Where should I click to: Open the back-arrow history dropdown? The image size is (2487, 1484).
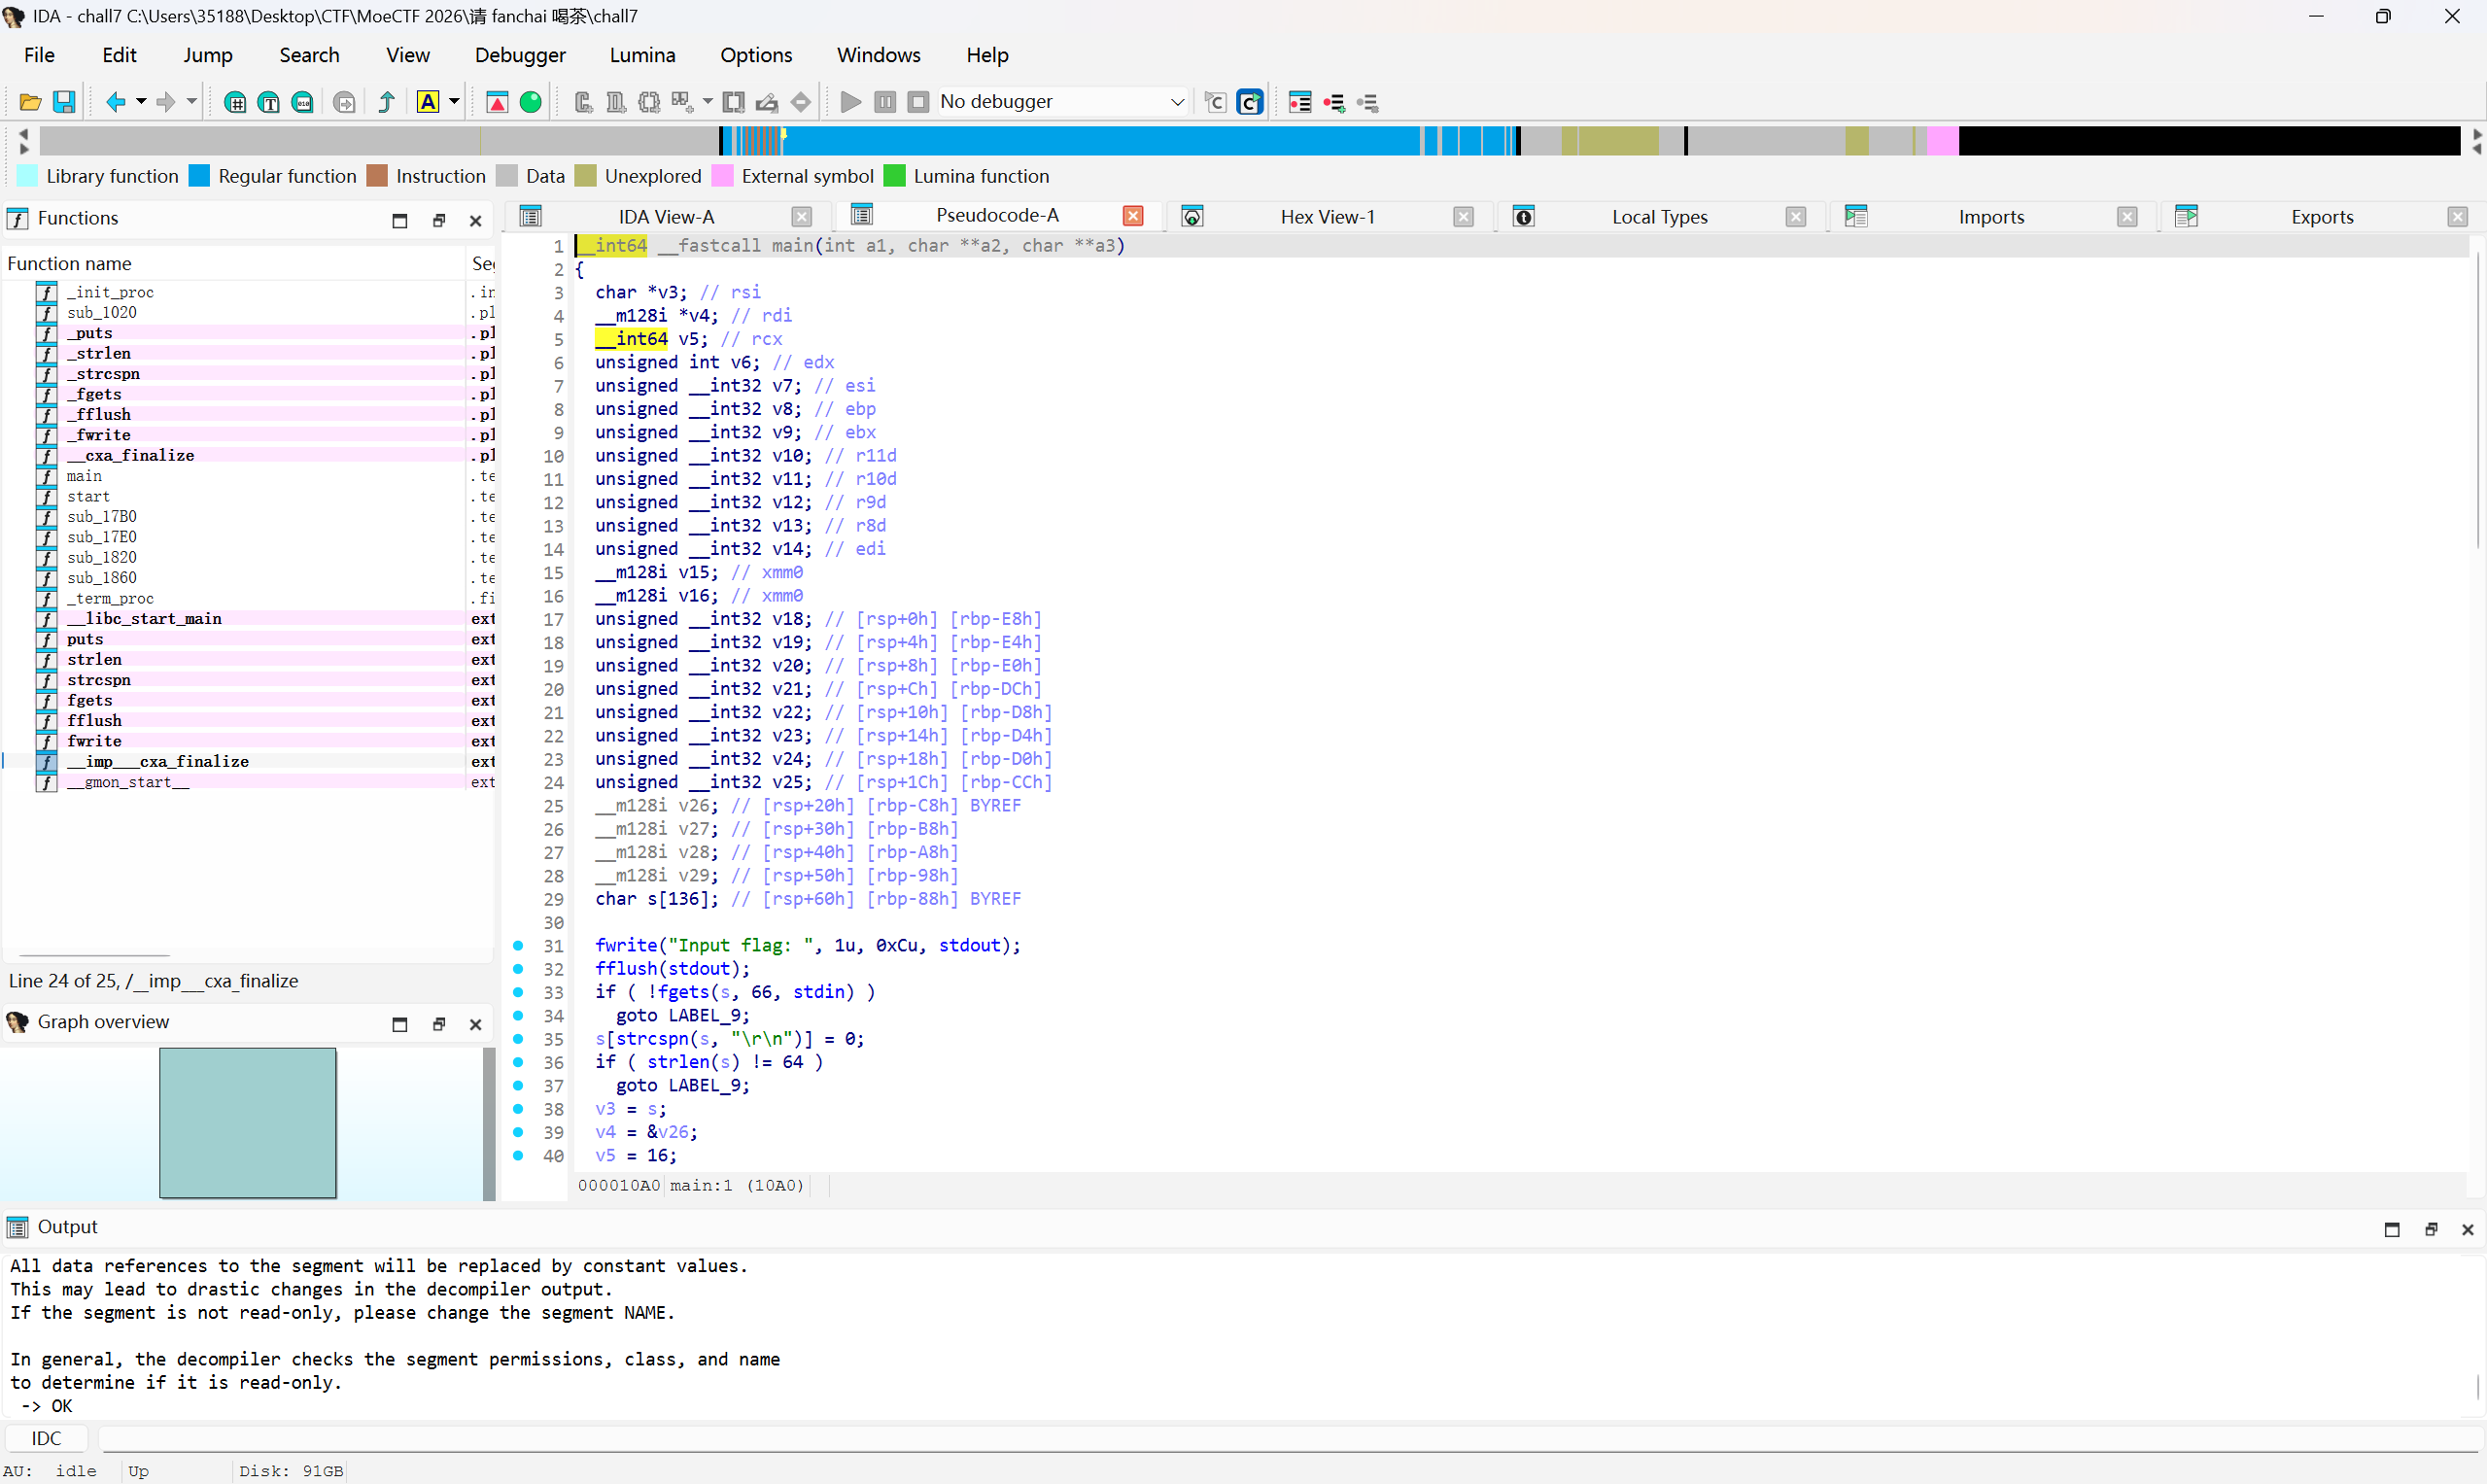(x=141, y=102)
